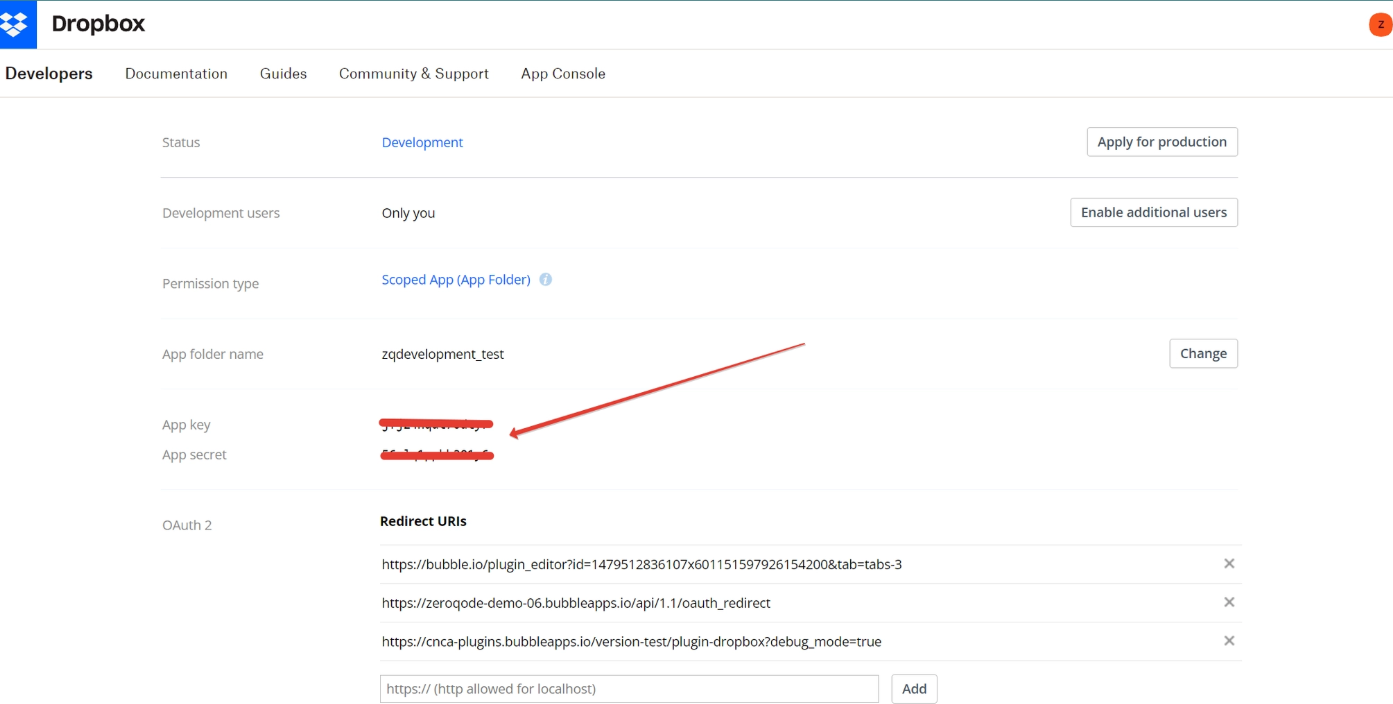This screenshot has width=1393, height=704.
Task: Click Enable additional users button
Action: click(x=1154, y=212)
